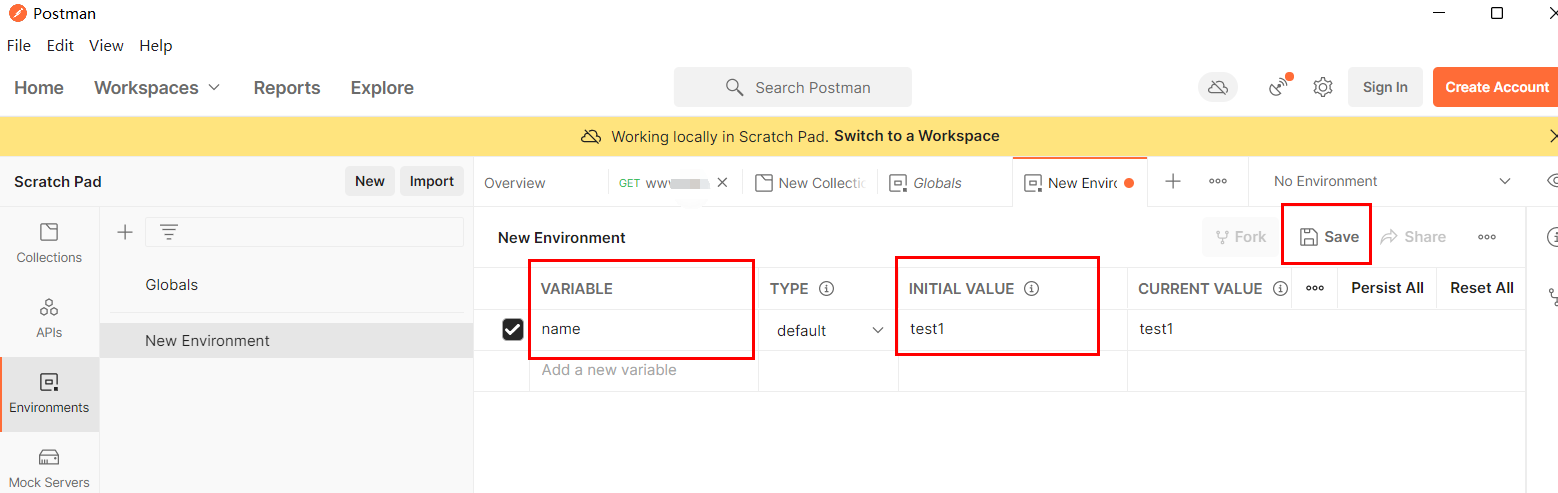Image resolution: width=1558 pixels, height=493 pixels.
Task: Select New Environment in environments list
Action: [286, 341]
